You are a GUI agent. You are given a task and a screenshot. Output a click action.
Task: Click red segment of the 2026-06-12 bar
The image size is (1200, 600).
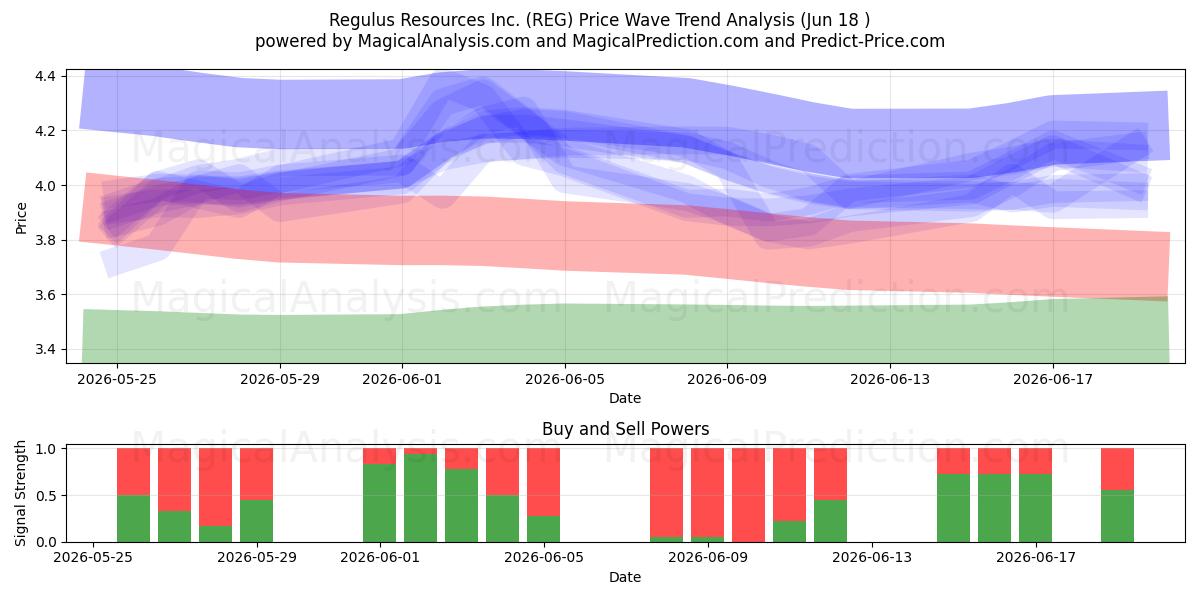point(830,474)
